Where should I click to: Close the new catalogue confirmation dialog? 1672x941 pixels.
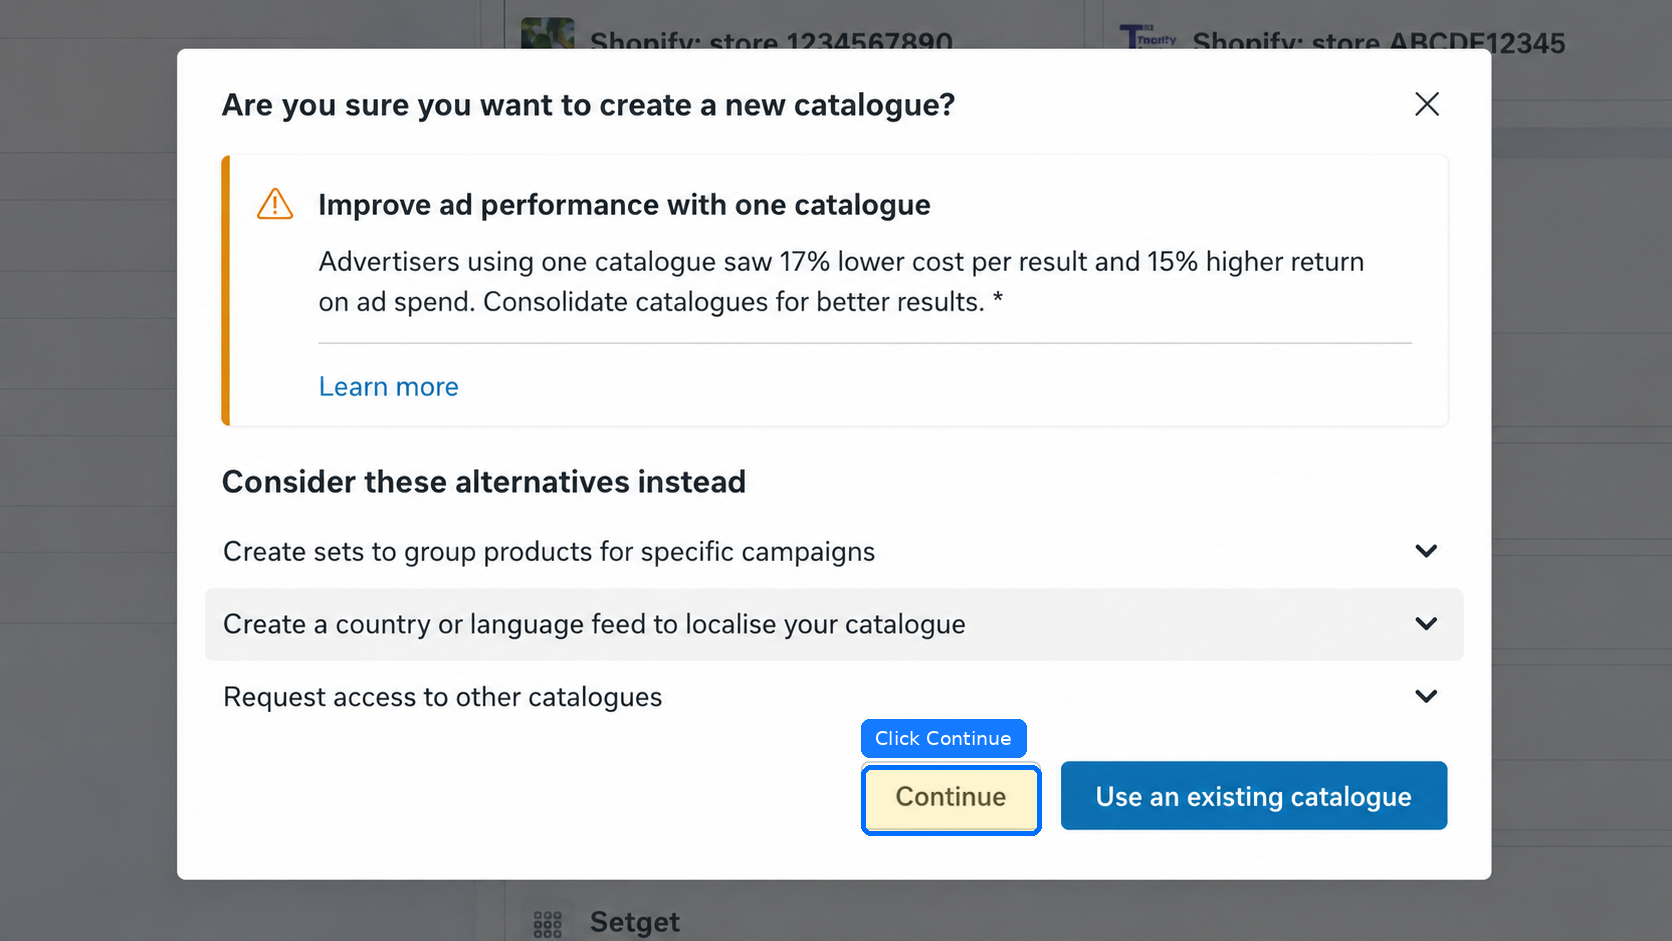1427,104
